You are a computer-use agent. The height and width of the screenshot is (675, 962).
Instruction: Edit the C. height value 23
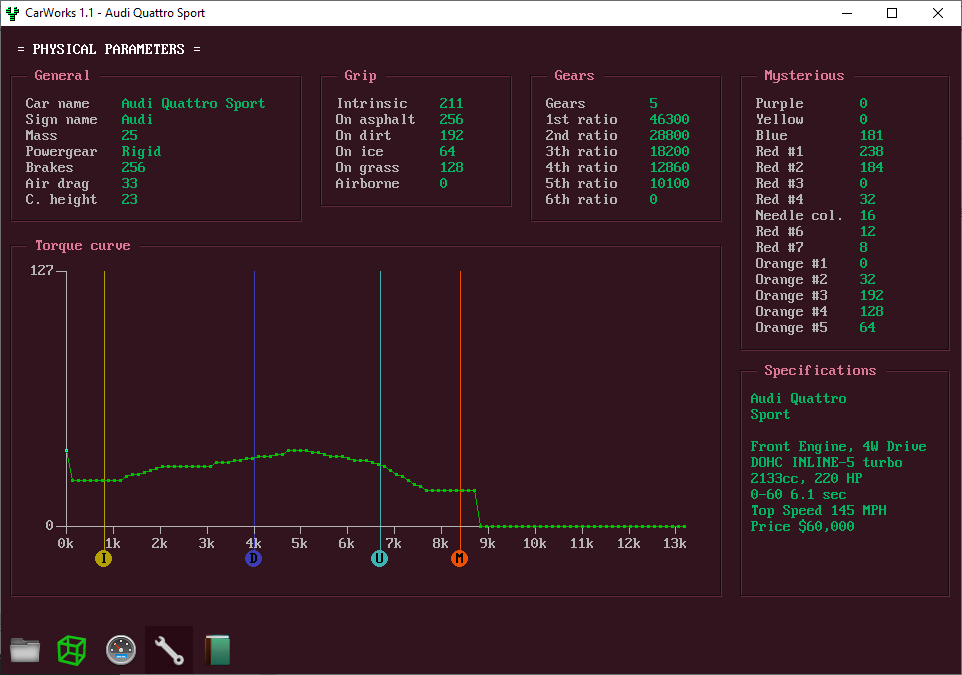pos(129,199)
